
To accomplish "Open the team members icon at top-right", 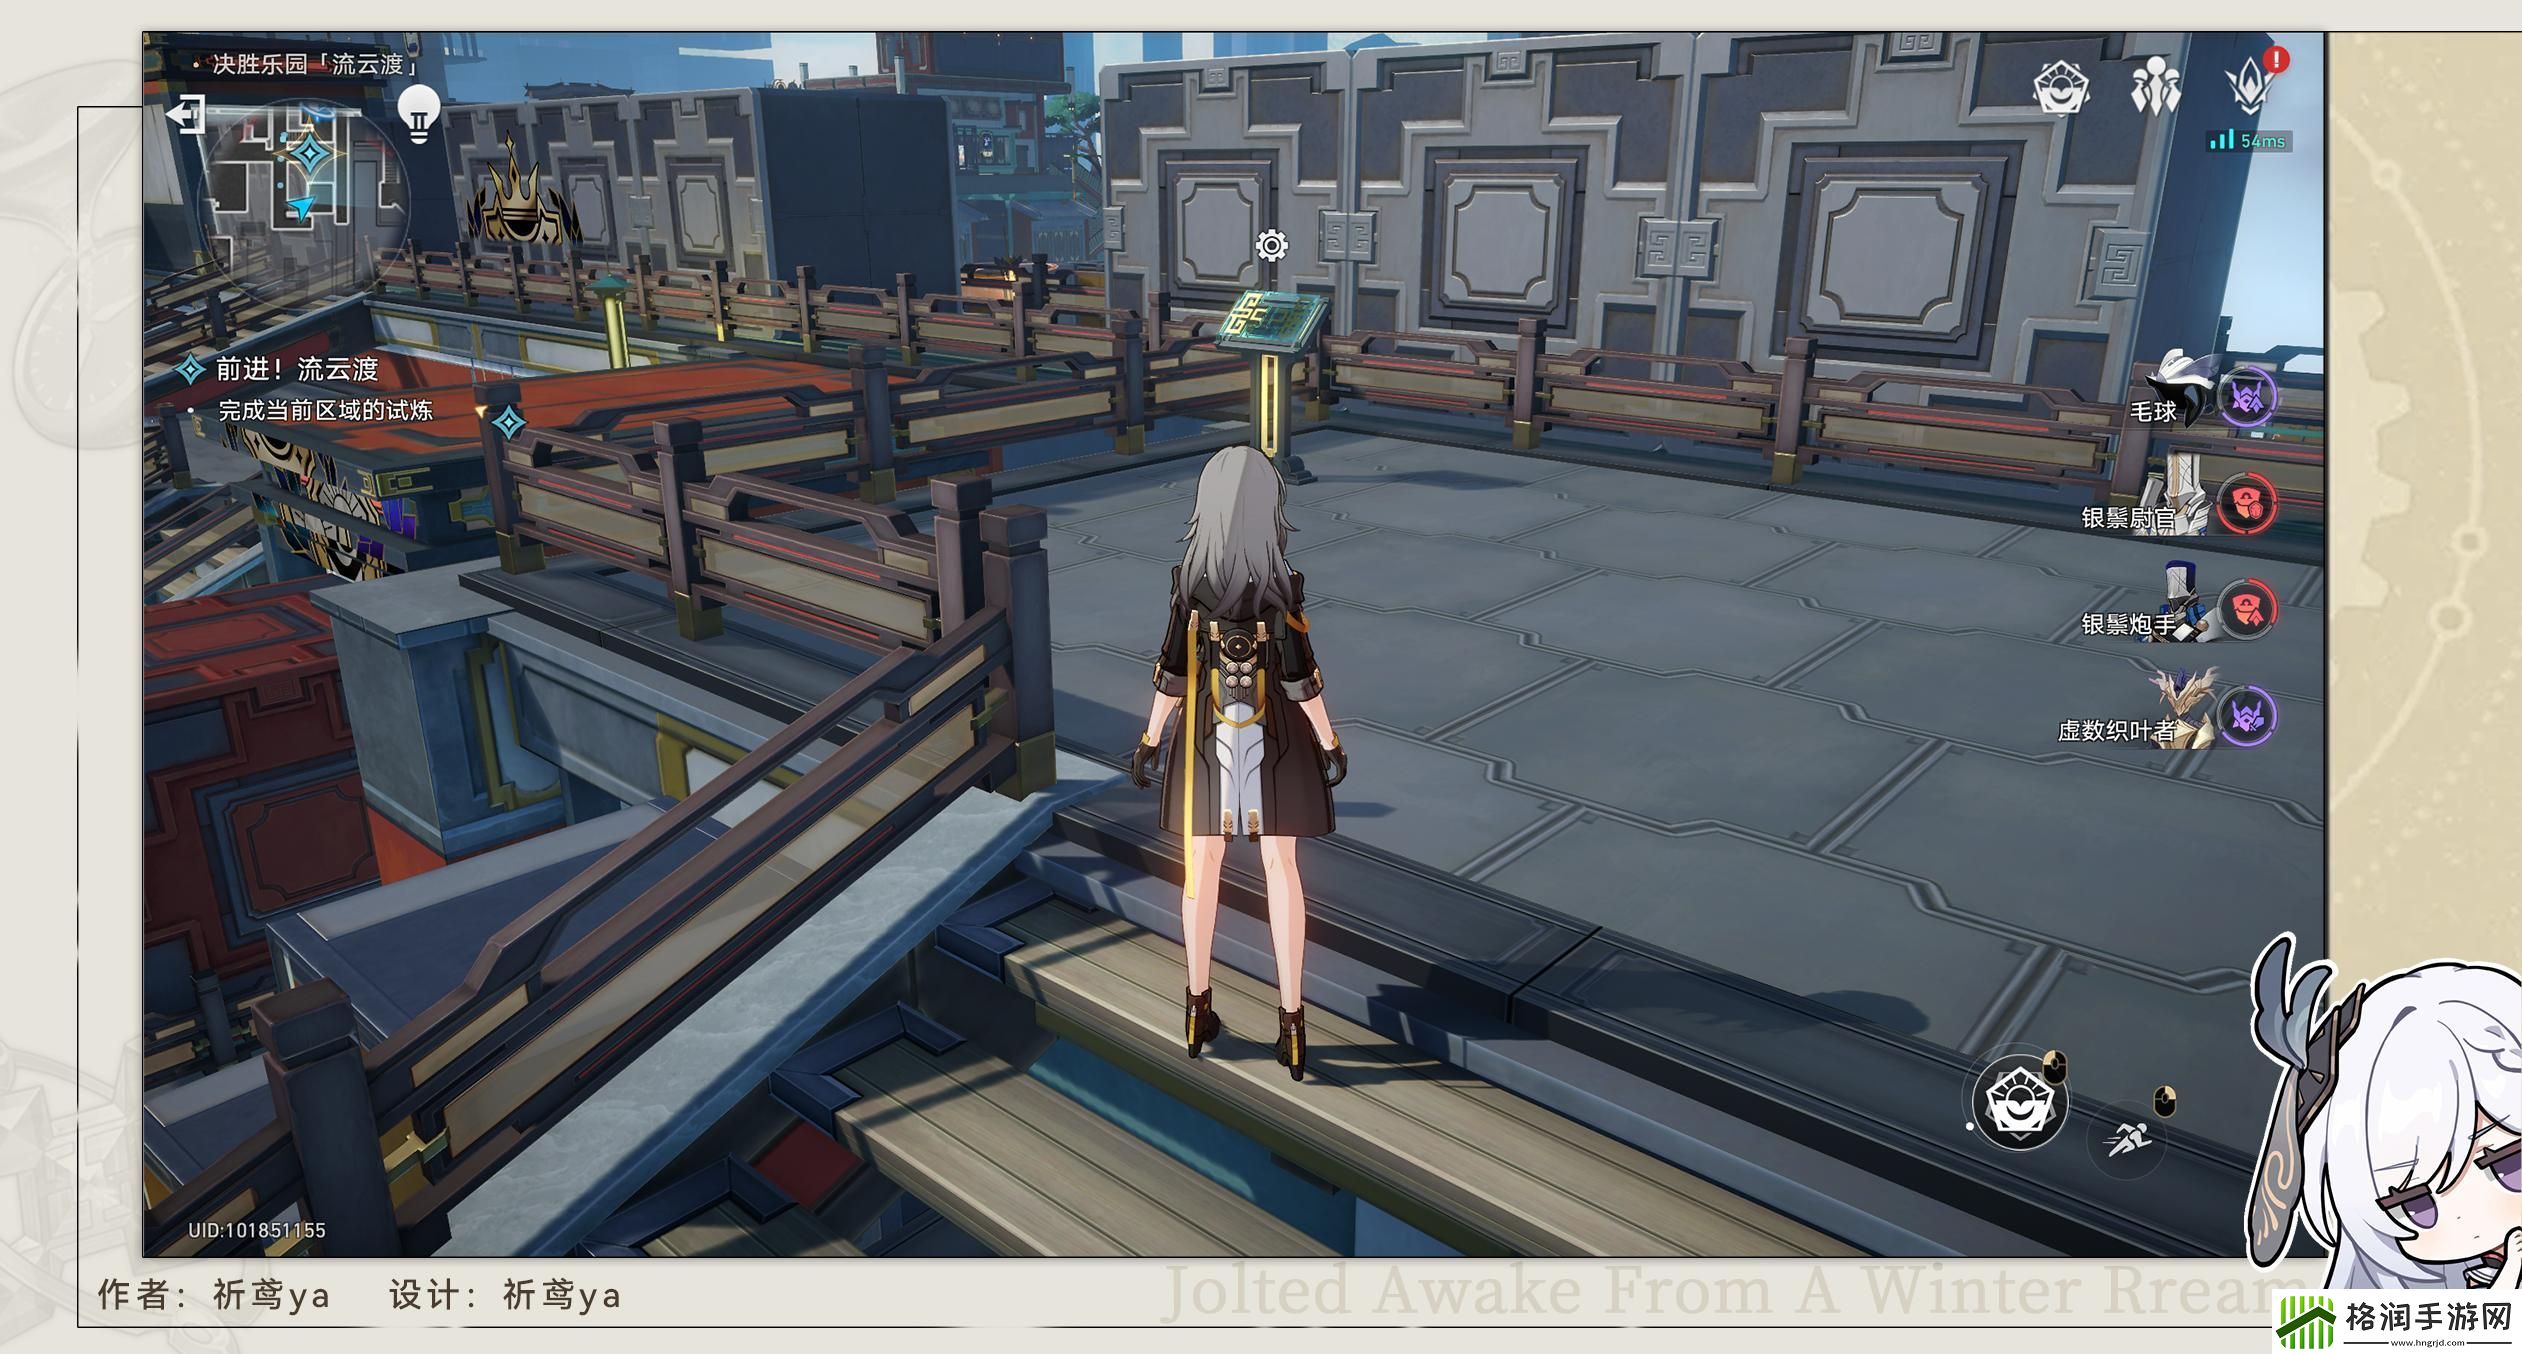I will (x=2155, y=88).
